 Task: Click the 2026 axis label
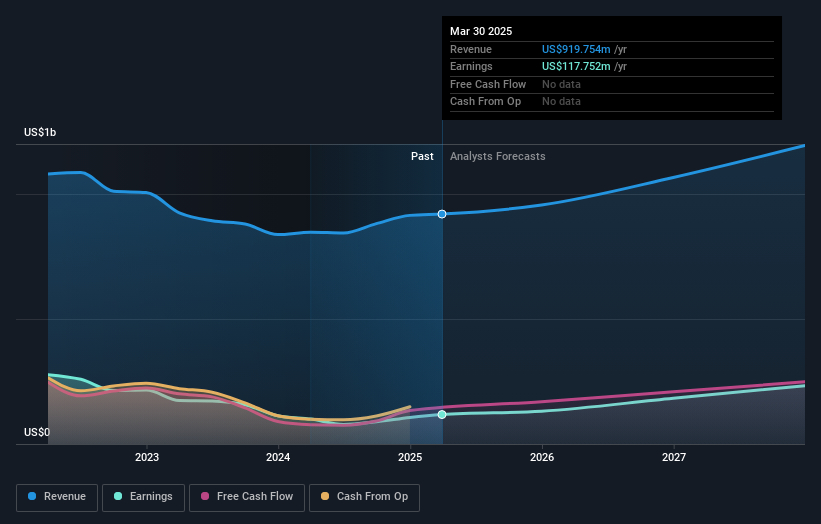[x=542, y=457]
